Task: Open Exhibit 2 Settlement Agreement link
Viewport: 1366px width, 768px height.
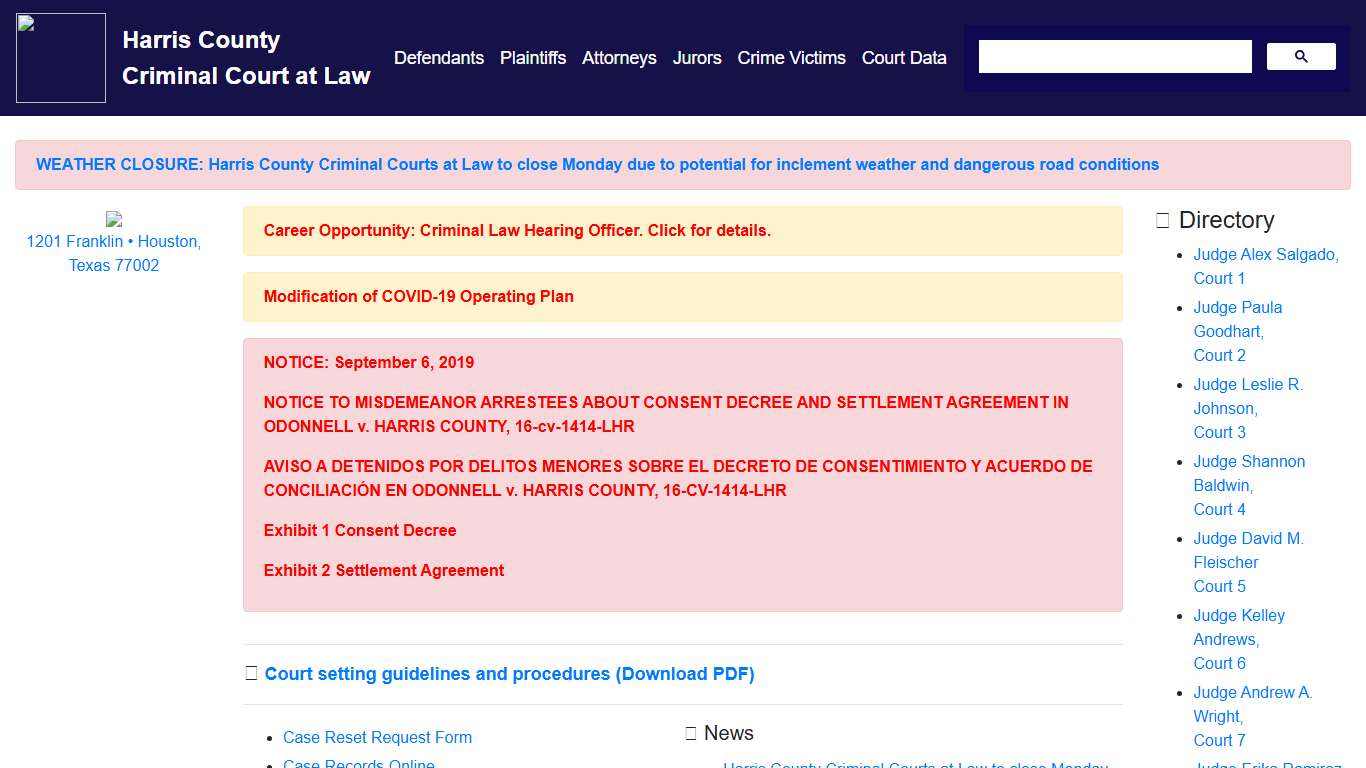Action: [384, 571]
